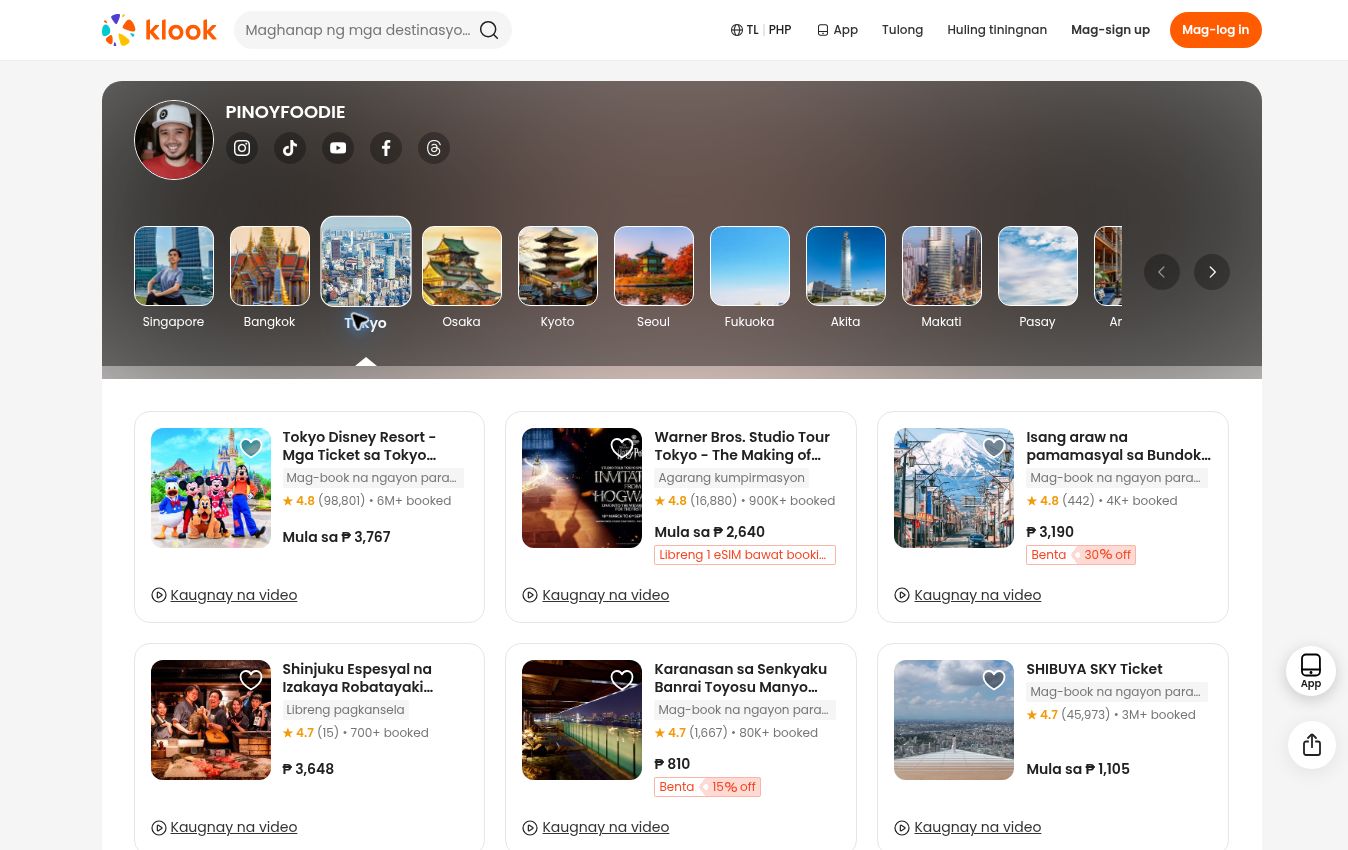This screenshot has height=850, width=1348.
Task: Open the TL | PHP language and currency selector
Action: tap(761, 30)
